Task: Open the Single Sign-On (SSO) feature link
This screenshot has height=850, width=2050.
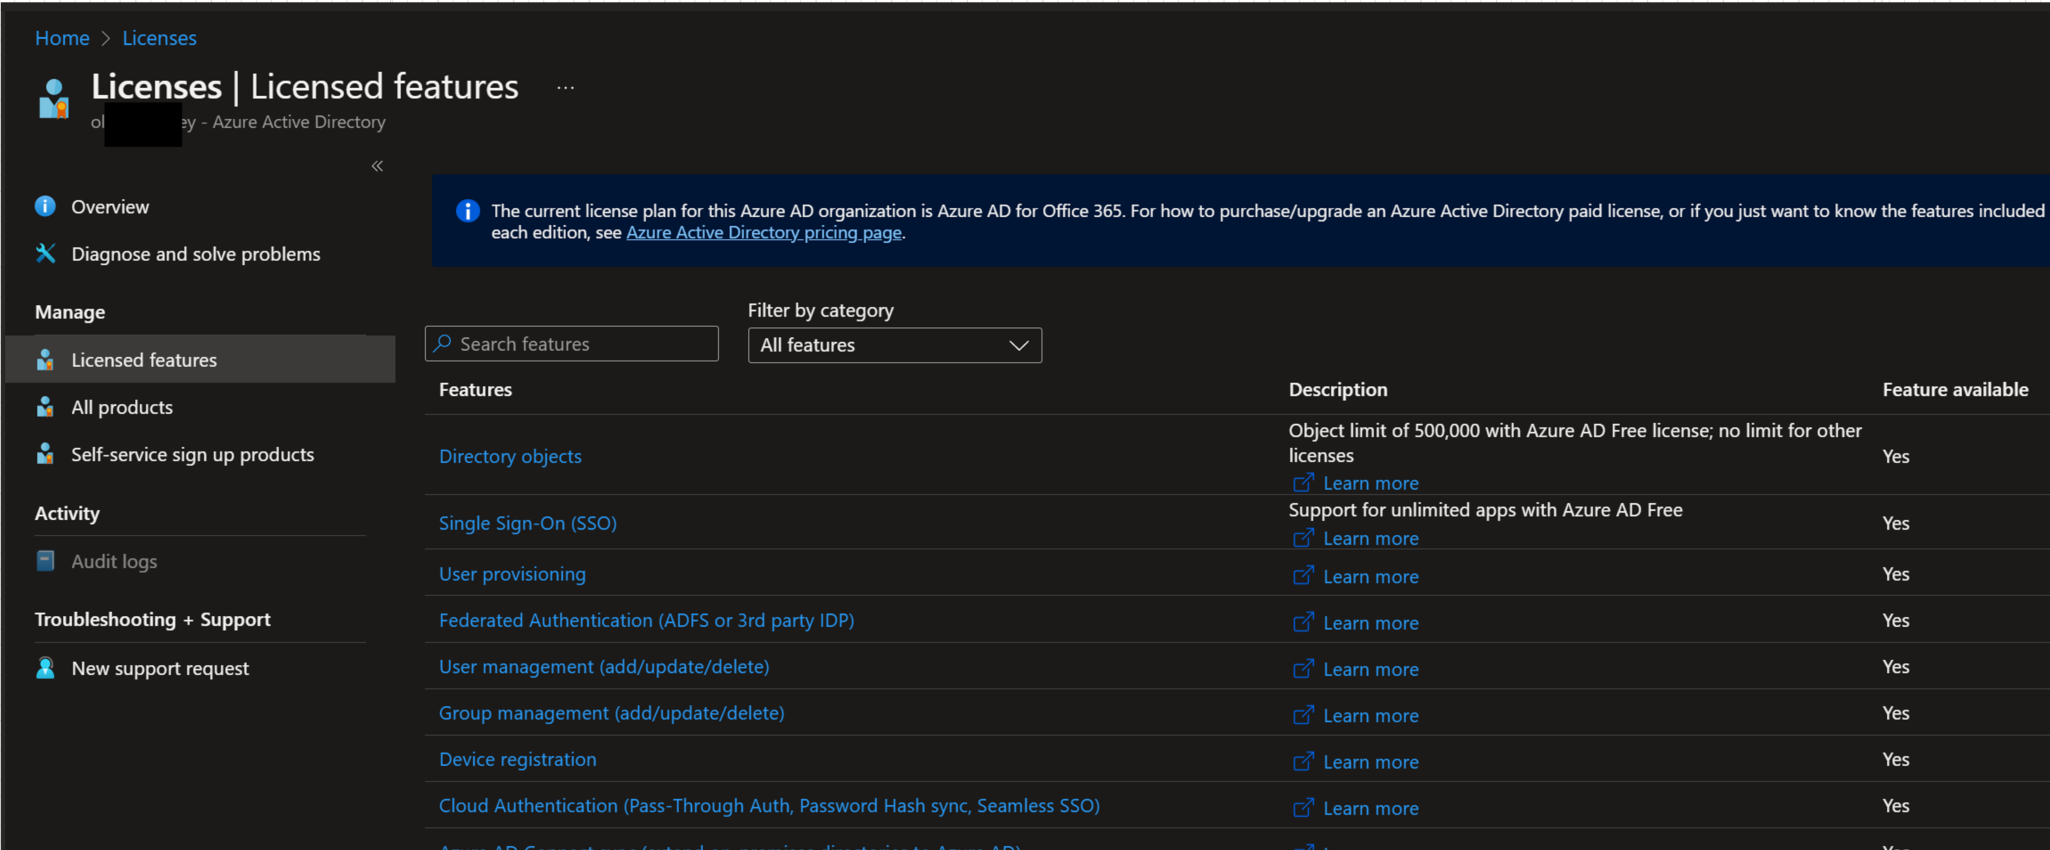Action: point(528,523)
